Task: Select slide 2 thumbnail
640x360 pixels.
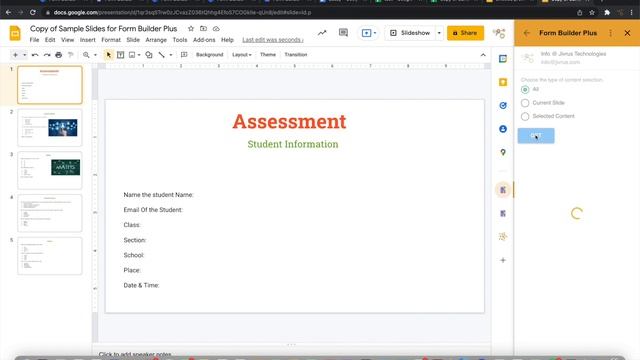Action: coord(50,128)
